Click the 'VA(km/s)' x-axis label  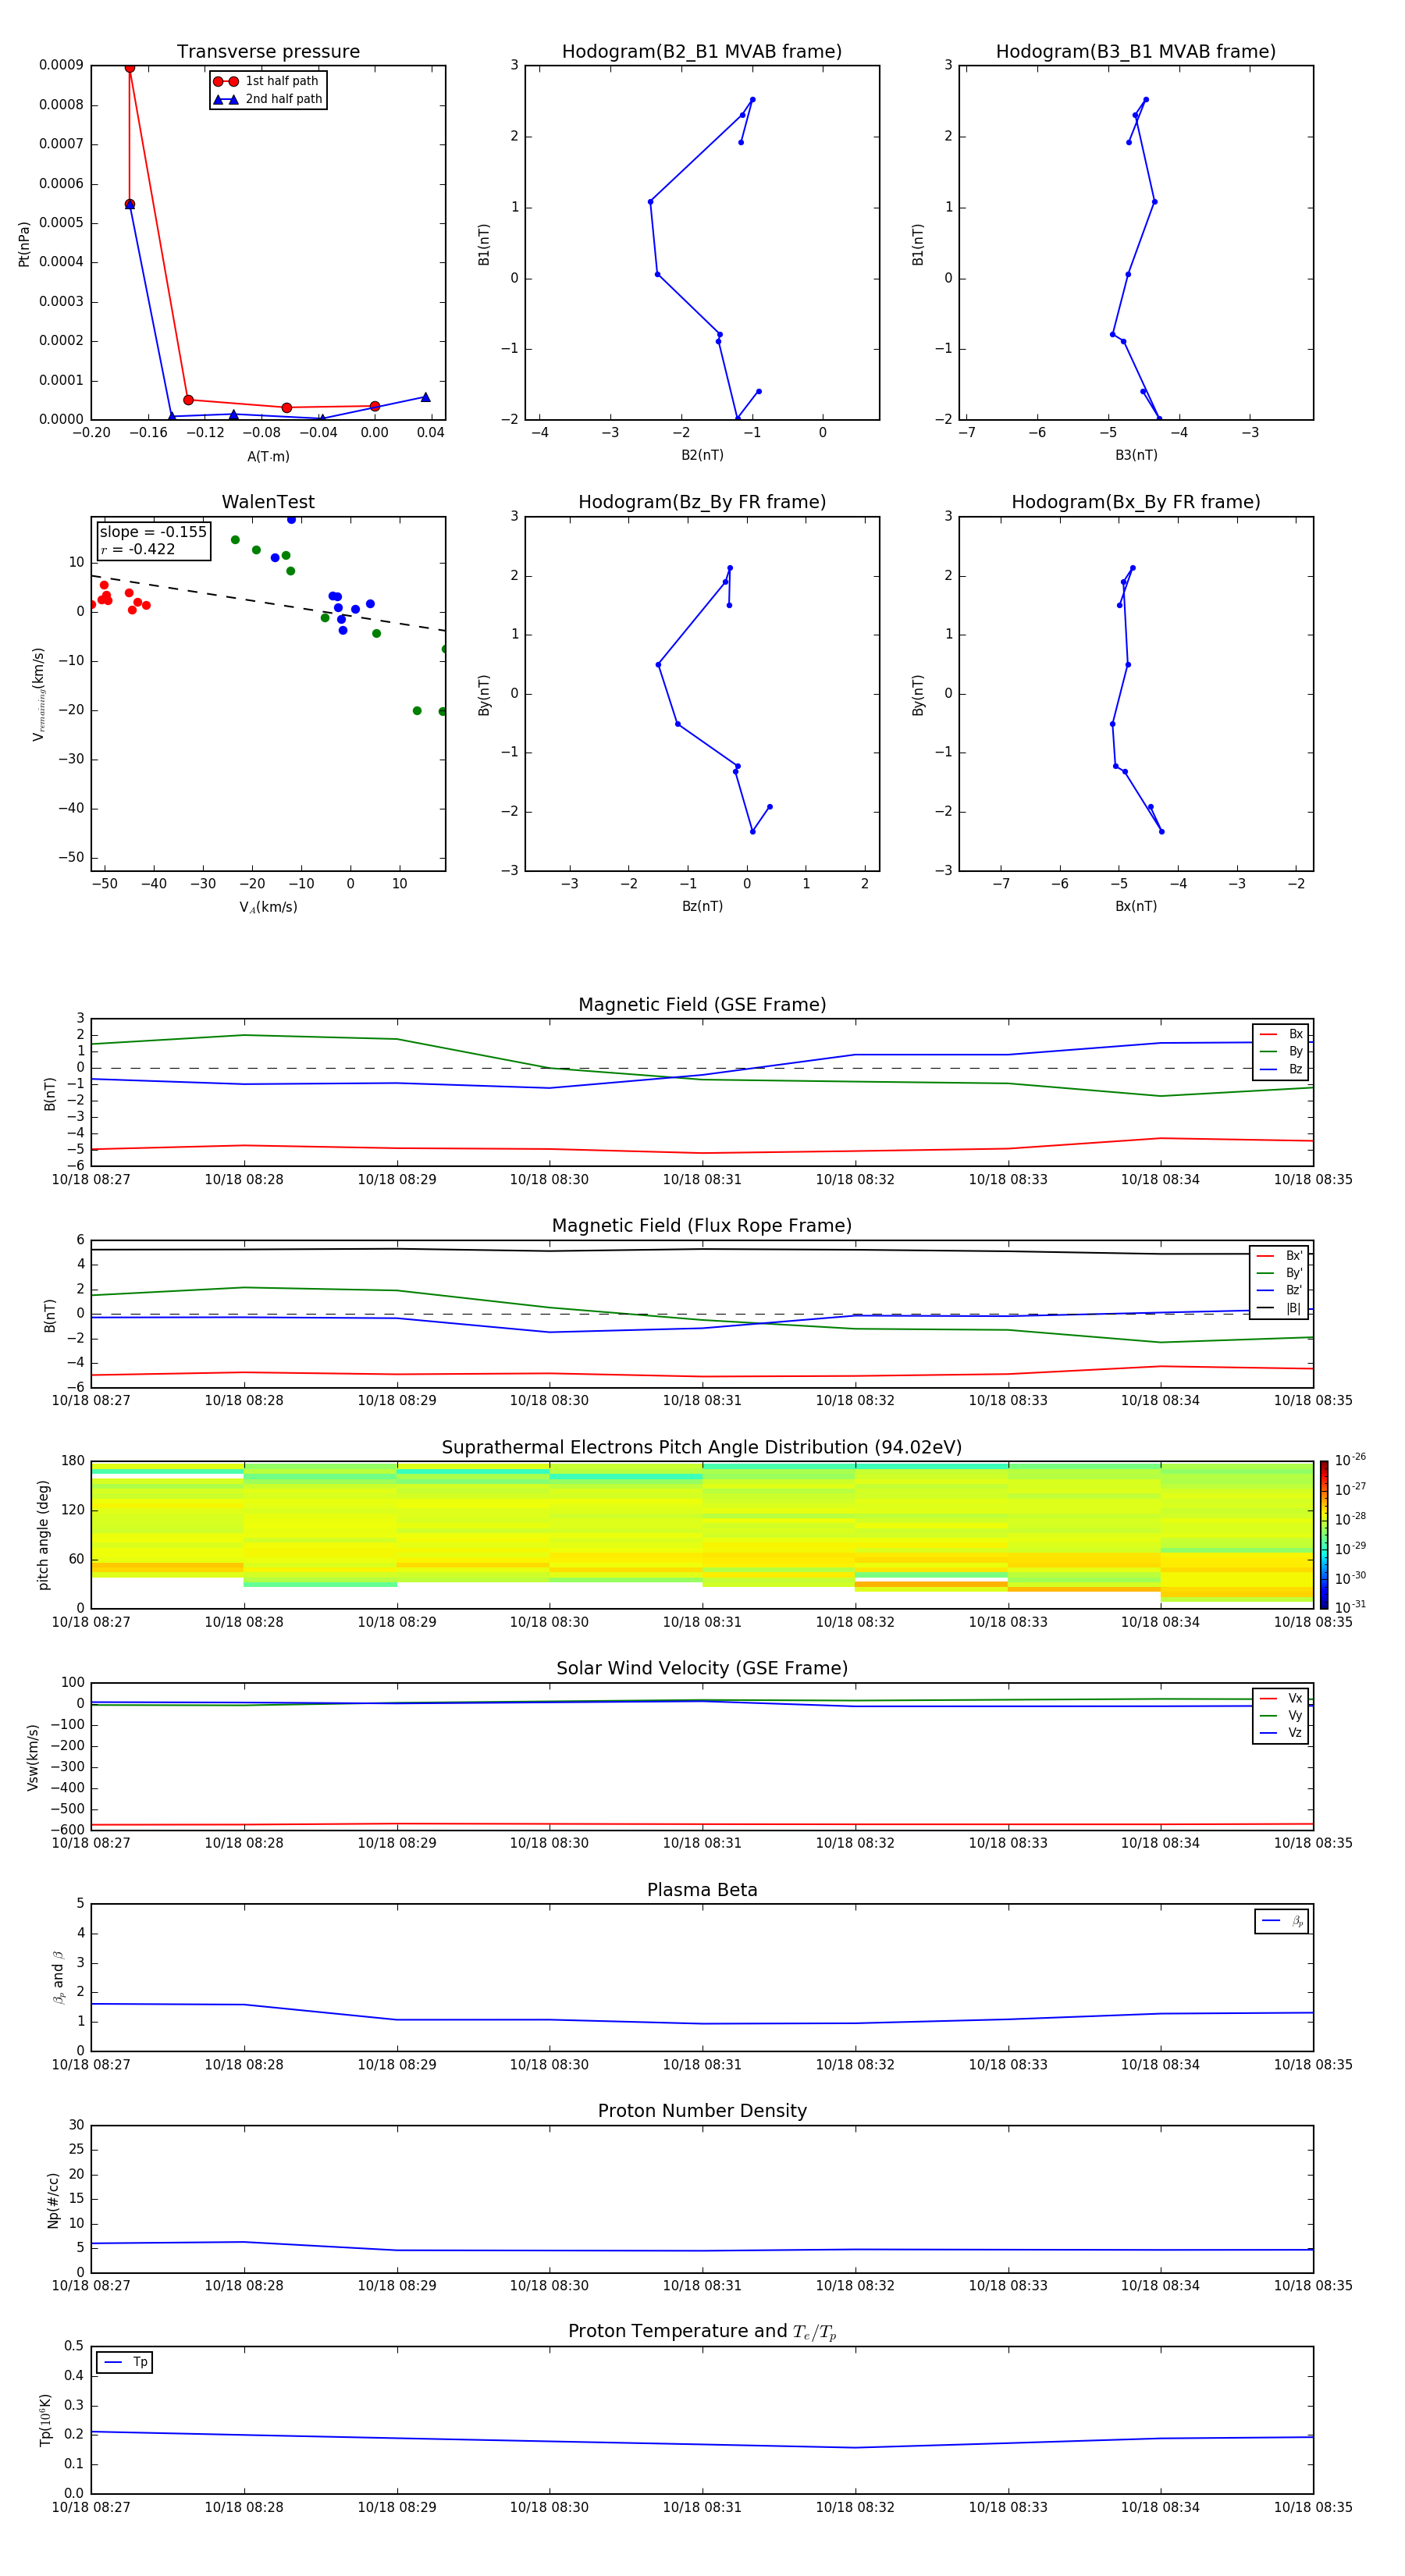(268, 907)
